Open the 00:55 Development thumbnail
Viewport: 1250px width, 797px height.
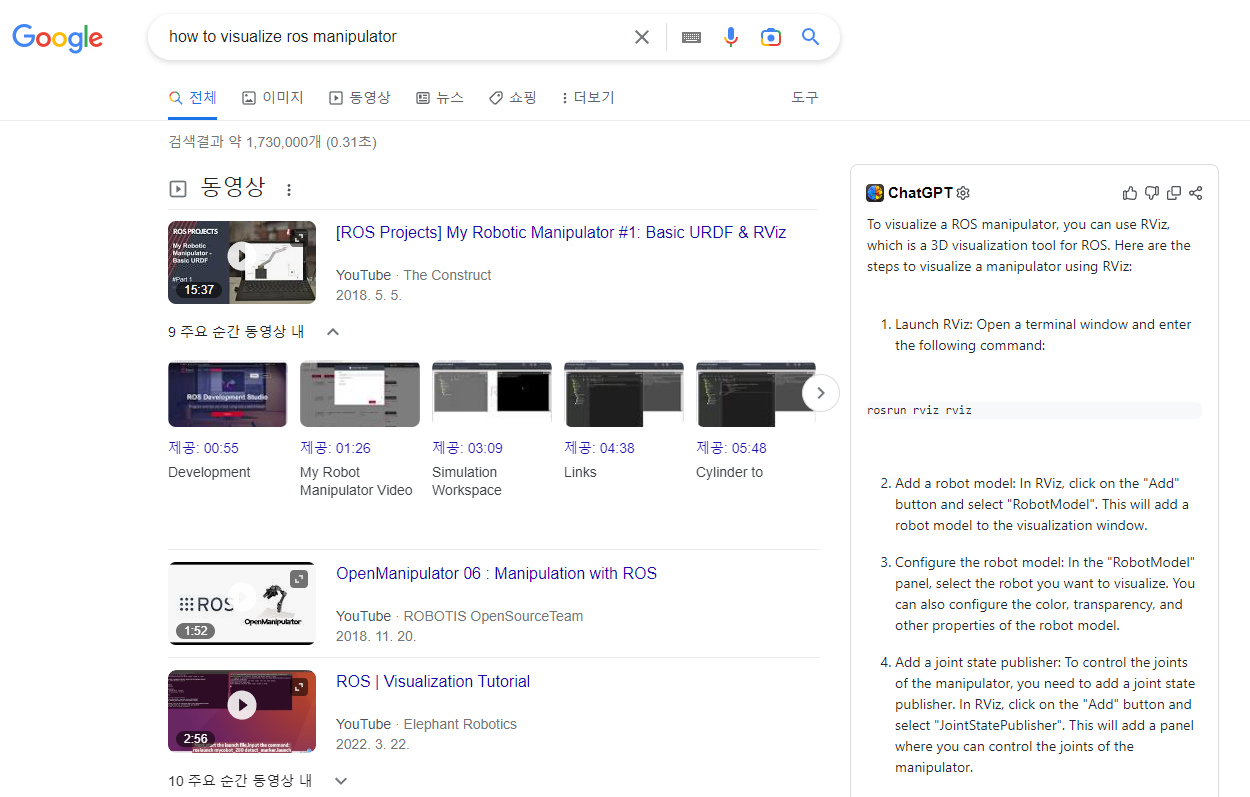(x=228, y=395)
